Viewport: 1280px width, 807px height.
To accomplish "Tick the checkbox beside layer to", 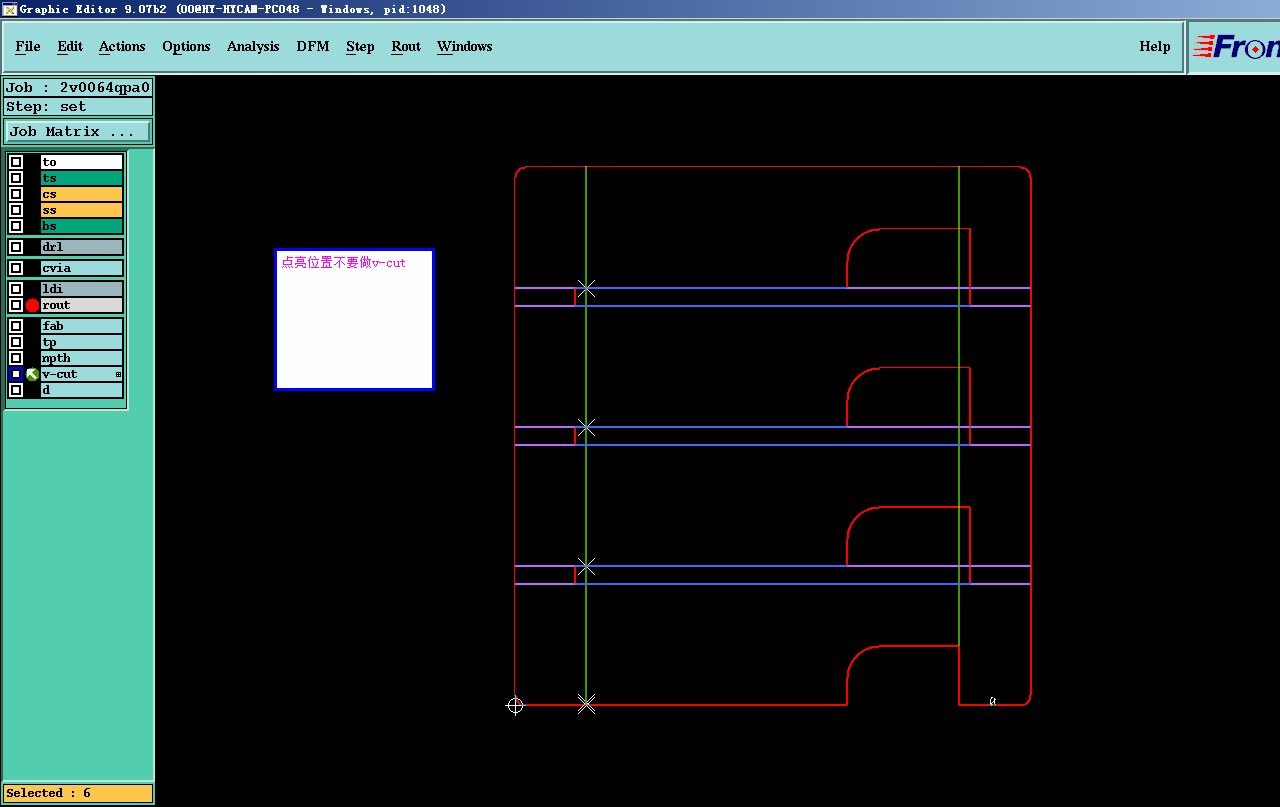I will [x=16, y=162].
